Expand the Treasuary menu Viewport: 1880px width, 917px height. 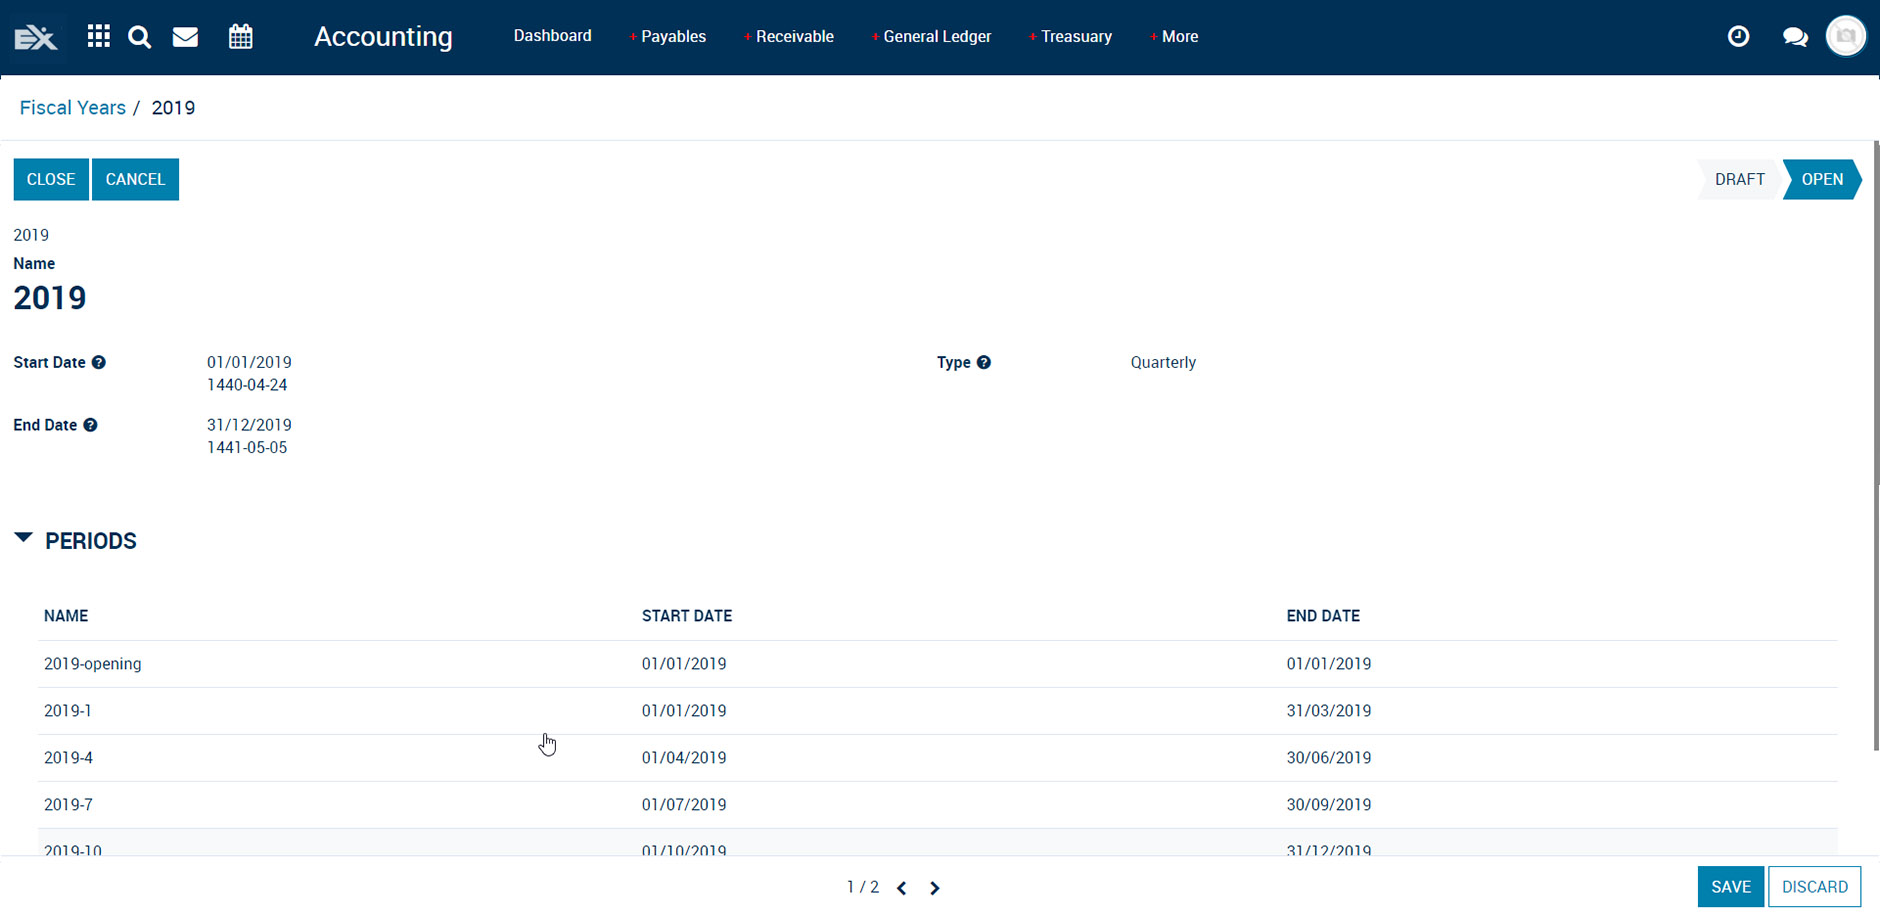tap(1070, 37)
